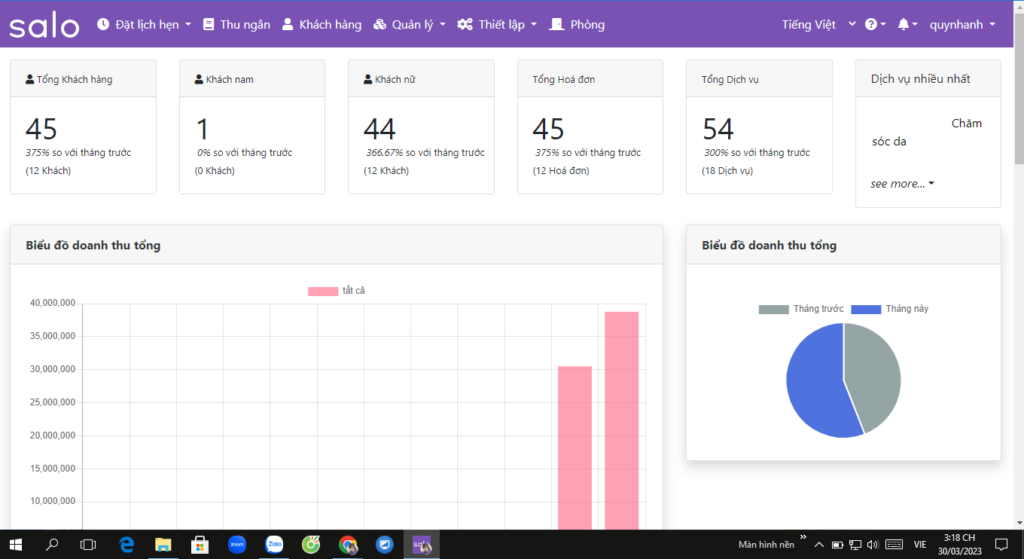Screen dimensions: 1024x559
Task: Toggle the 'tất cả' dataset in bar chart legend
Action: pos(337,291)
